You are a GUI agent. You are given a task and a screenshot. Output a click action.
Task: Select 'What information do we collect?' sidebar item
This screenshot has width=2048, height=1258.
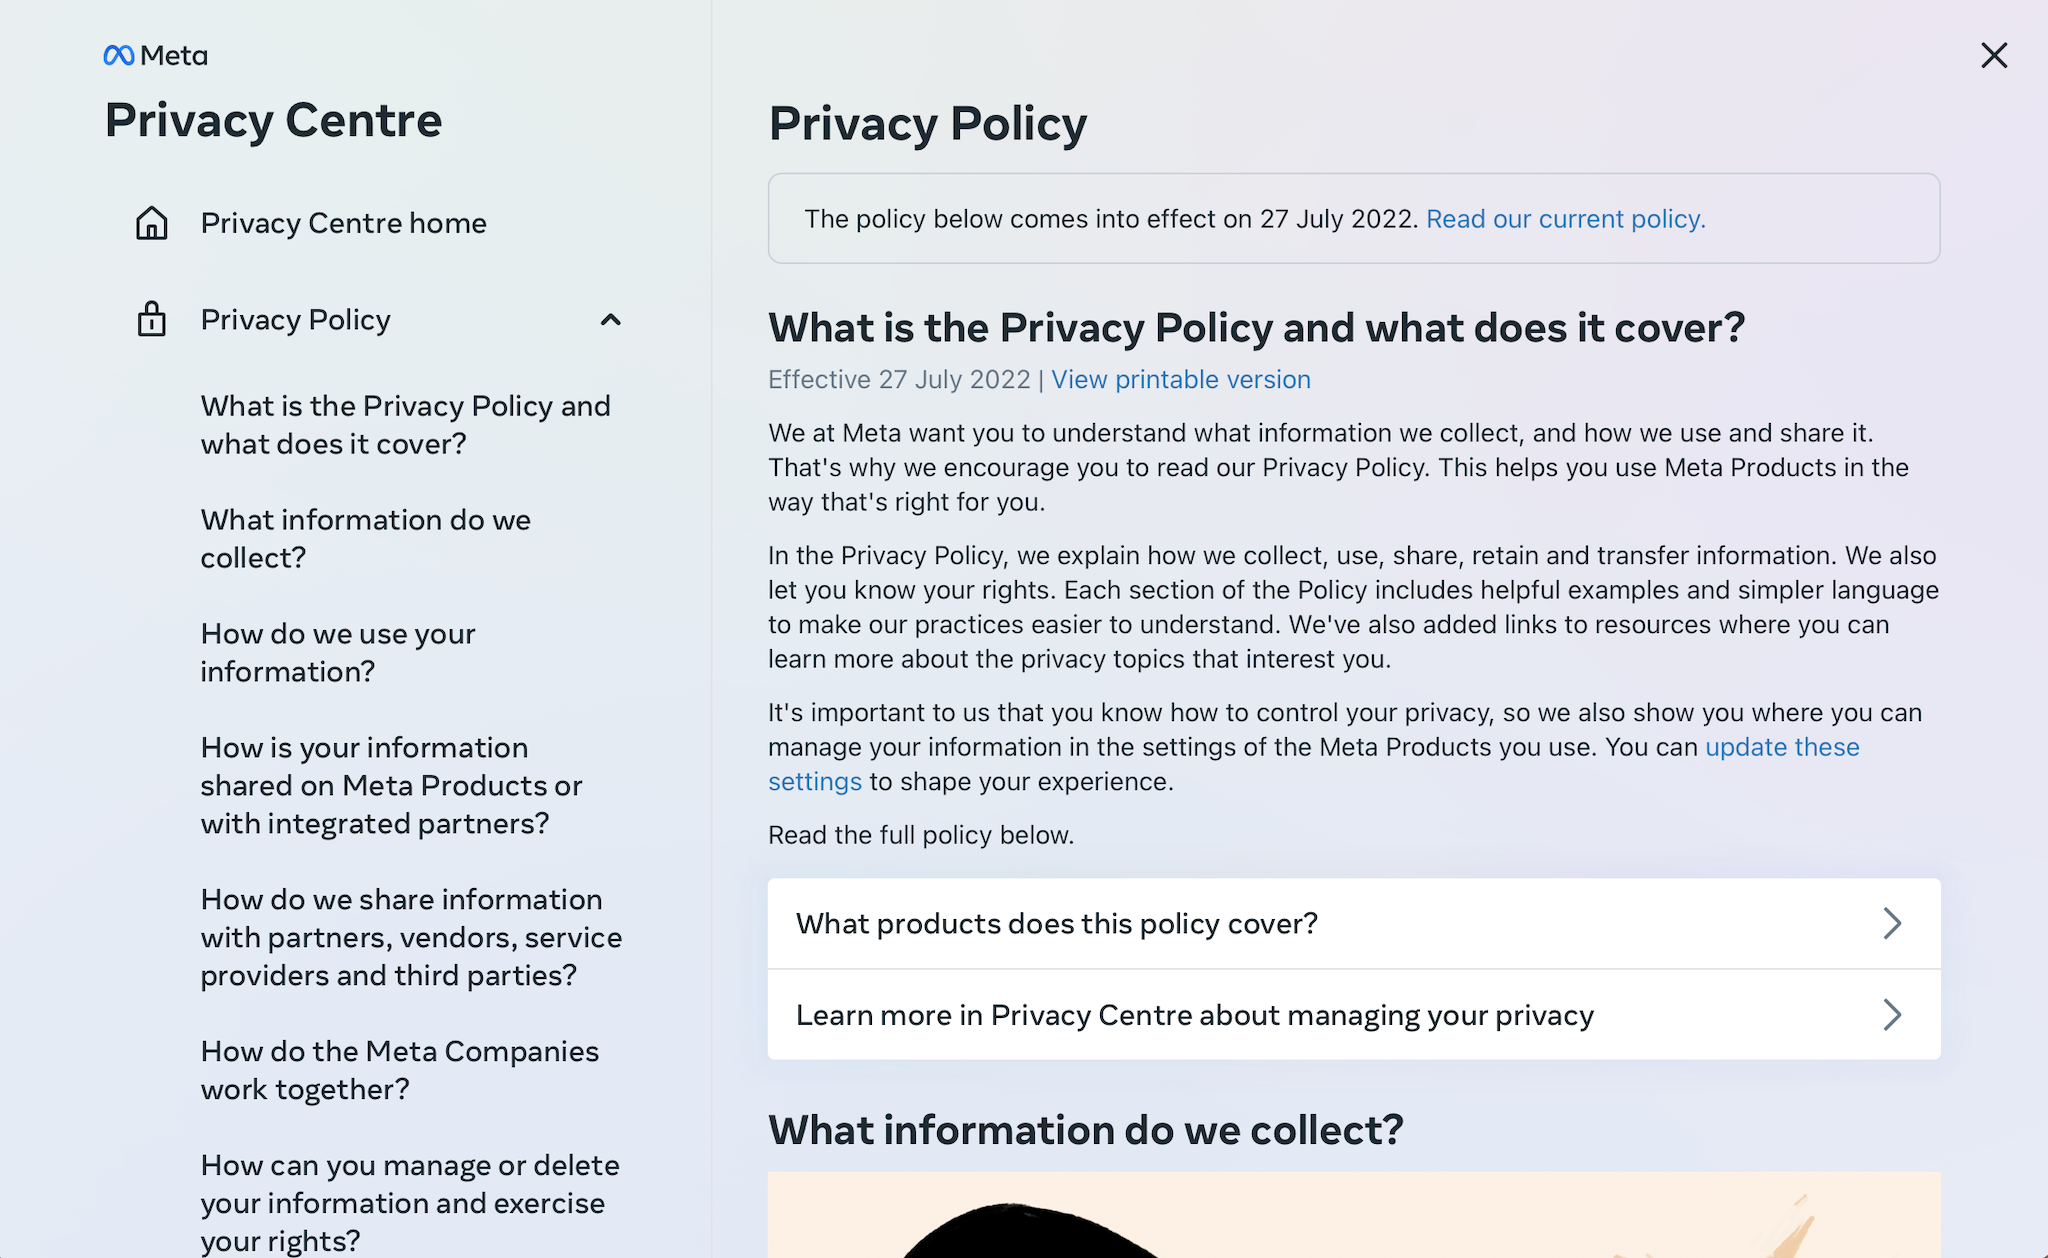point(365,539)
